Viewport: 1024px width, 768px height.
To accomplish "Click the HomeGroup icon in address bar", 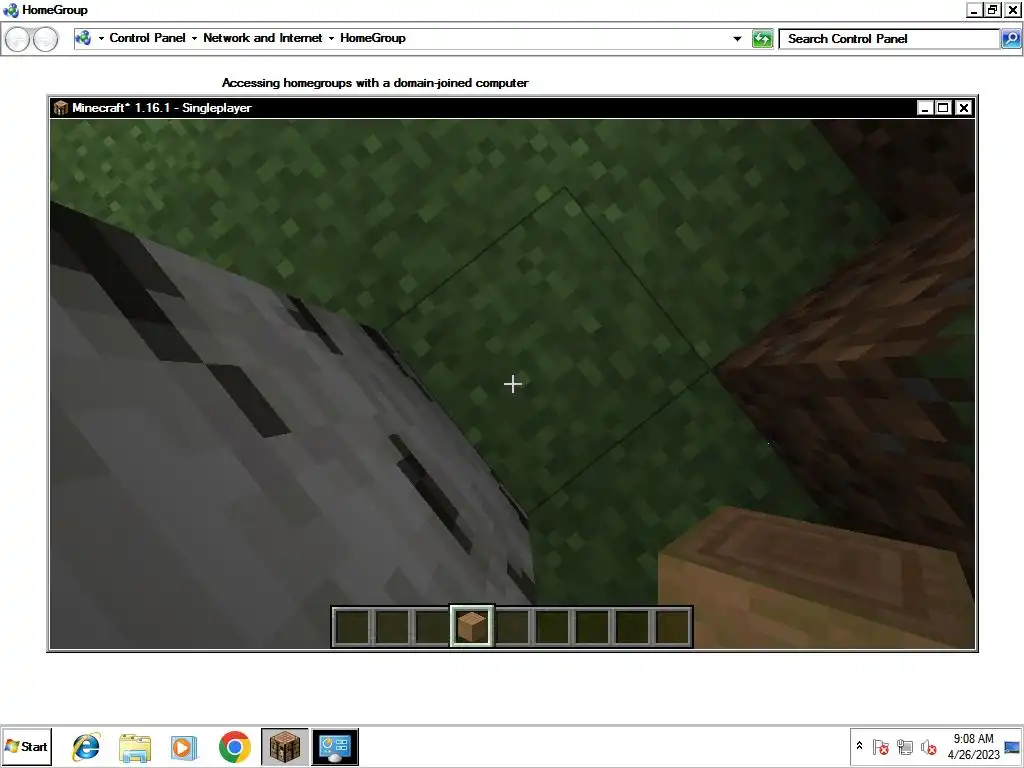I will pos(83,38).
